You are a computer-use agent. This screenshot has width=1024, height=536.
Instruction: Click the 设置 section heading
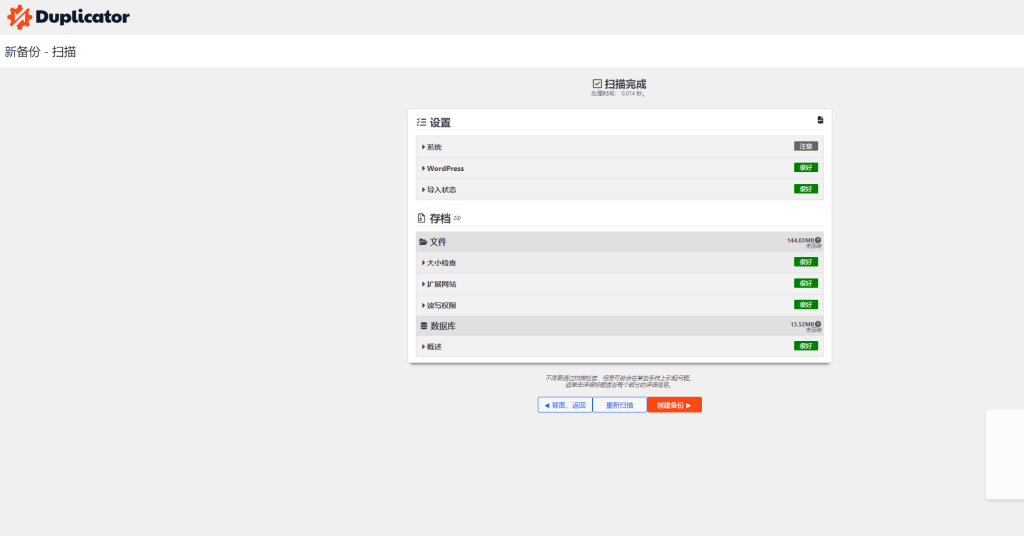pyautogui.click(x=440, y=122)
